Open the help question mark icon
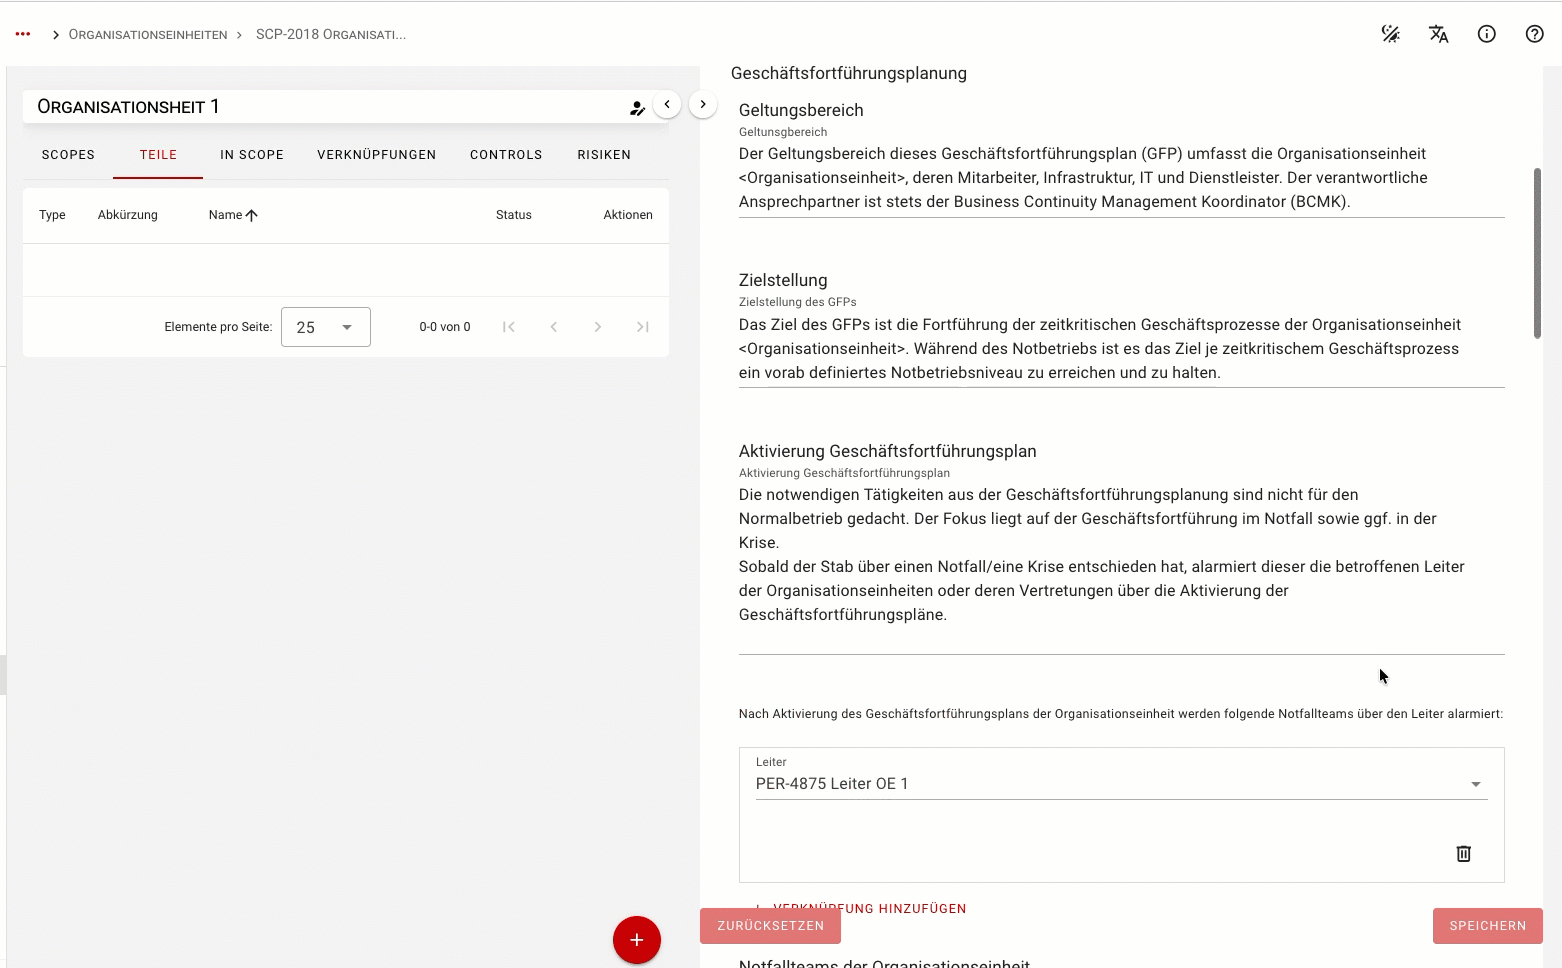The image size is (1562, 968). (x=1535, y=34)
